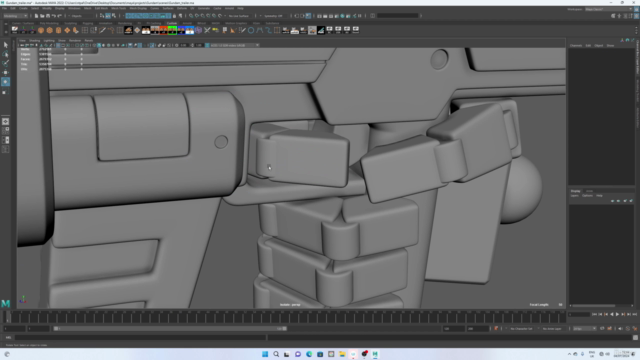Viewport: 640px width, 360px height.
Task: Open the Arnold menu
Action: pyautogui.click(x=229, y=8)
